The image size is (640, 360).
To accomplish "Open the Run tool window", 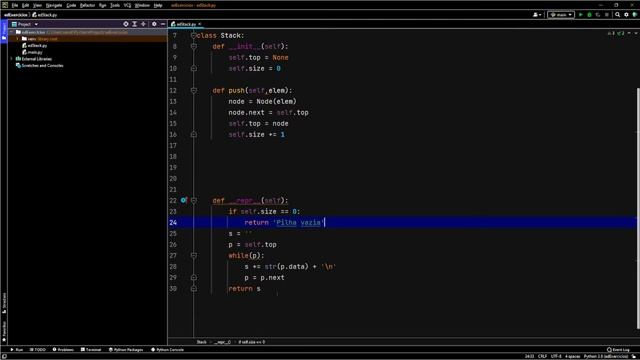I will pos(17,350).
